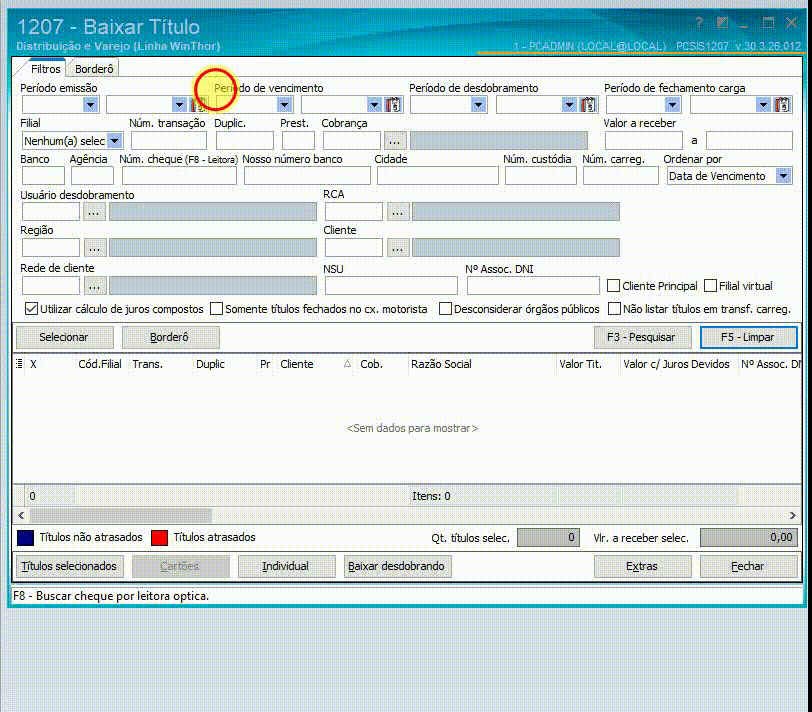
Task: Focus the Cidade input field
Action: click(x=438, y=176)
